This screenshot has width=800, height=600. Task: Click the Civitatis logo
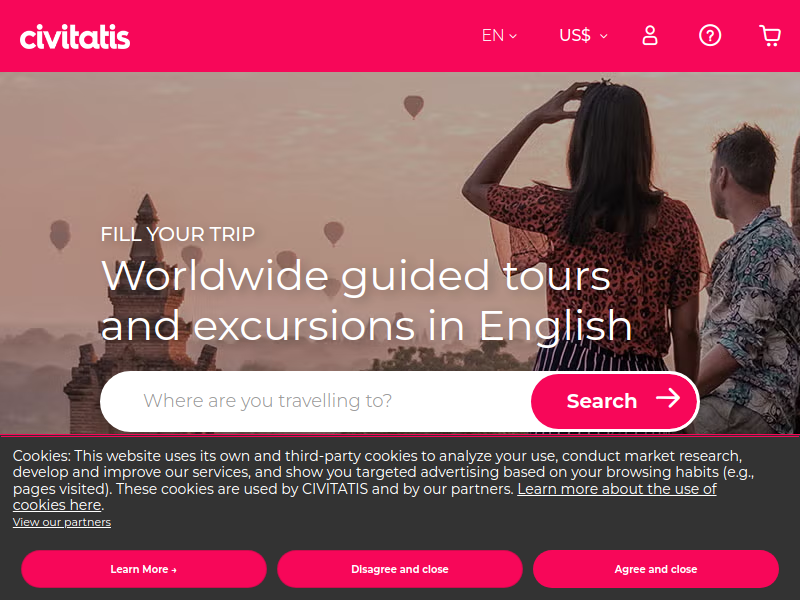coord(75,37)
